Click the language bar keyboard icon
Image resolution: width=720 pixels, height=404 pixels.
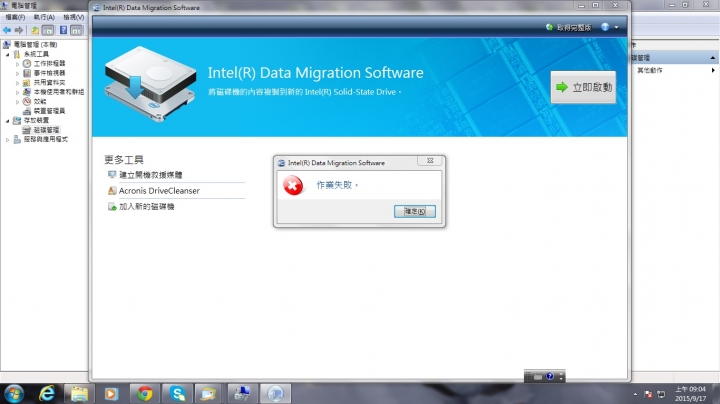point(538,377)
